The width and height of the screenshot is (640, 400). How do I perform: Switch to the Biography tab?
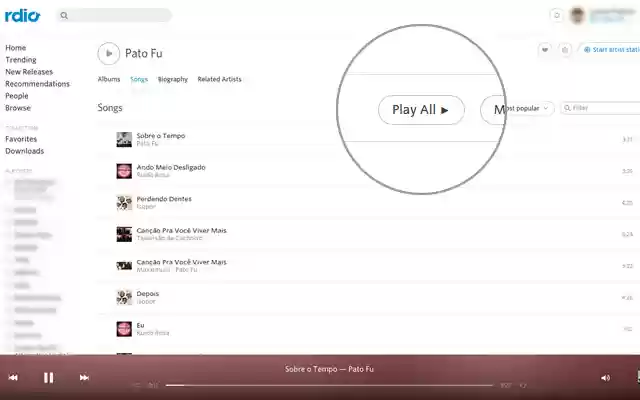pos(173,79)
